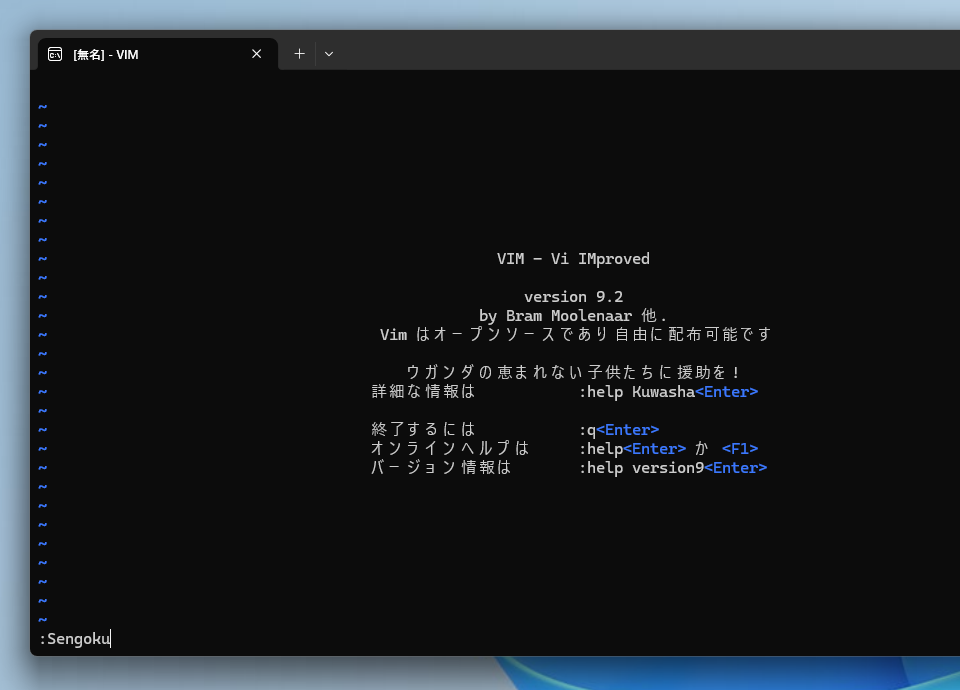
Task: Click the 'Vim はオープンソース' line
Action: point(576,334)
